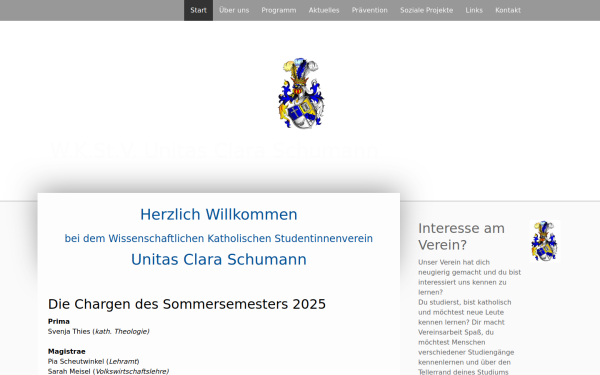Open Soziale Projekte menu item
The image size is (600, 375).
pos(426,10)
